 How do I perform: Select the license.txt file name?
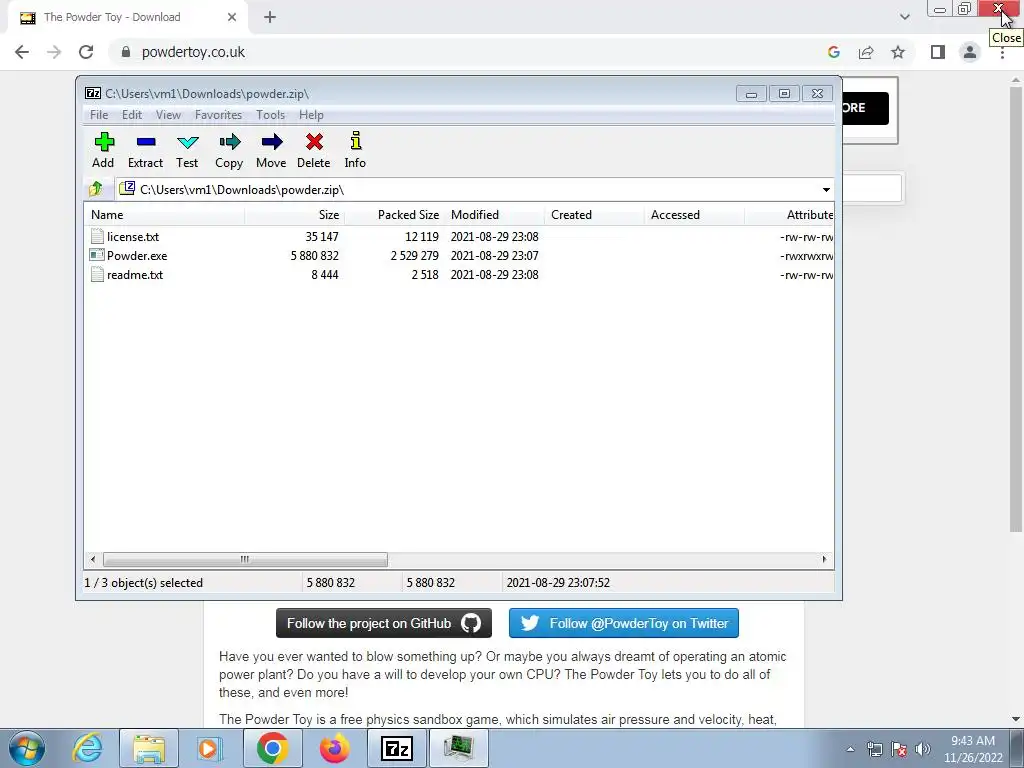(x=133, y=236)
